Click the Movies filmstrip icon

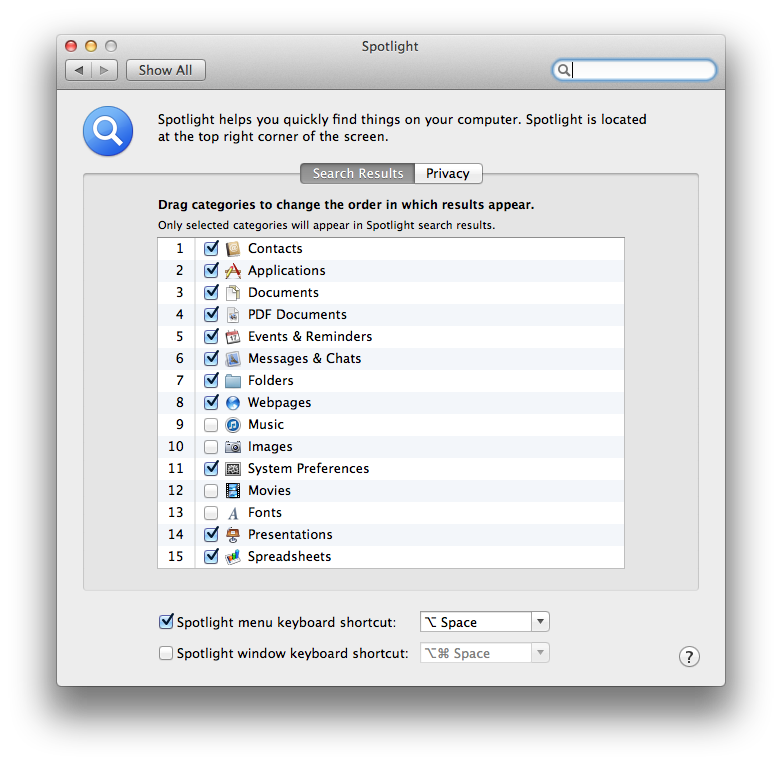click(x=233, y=491)
